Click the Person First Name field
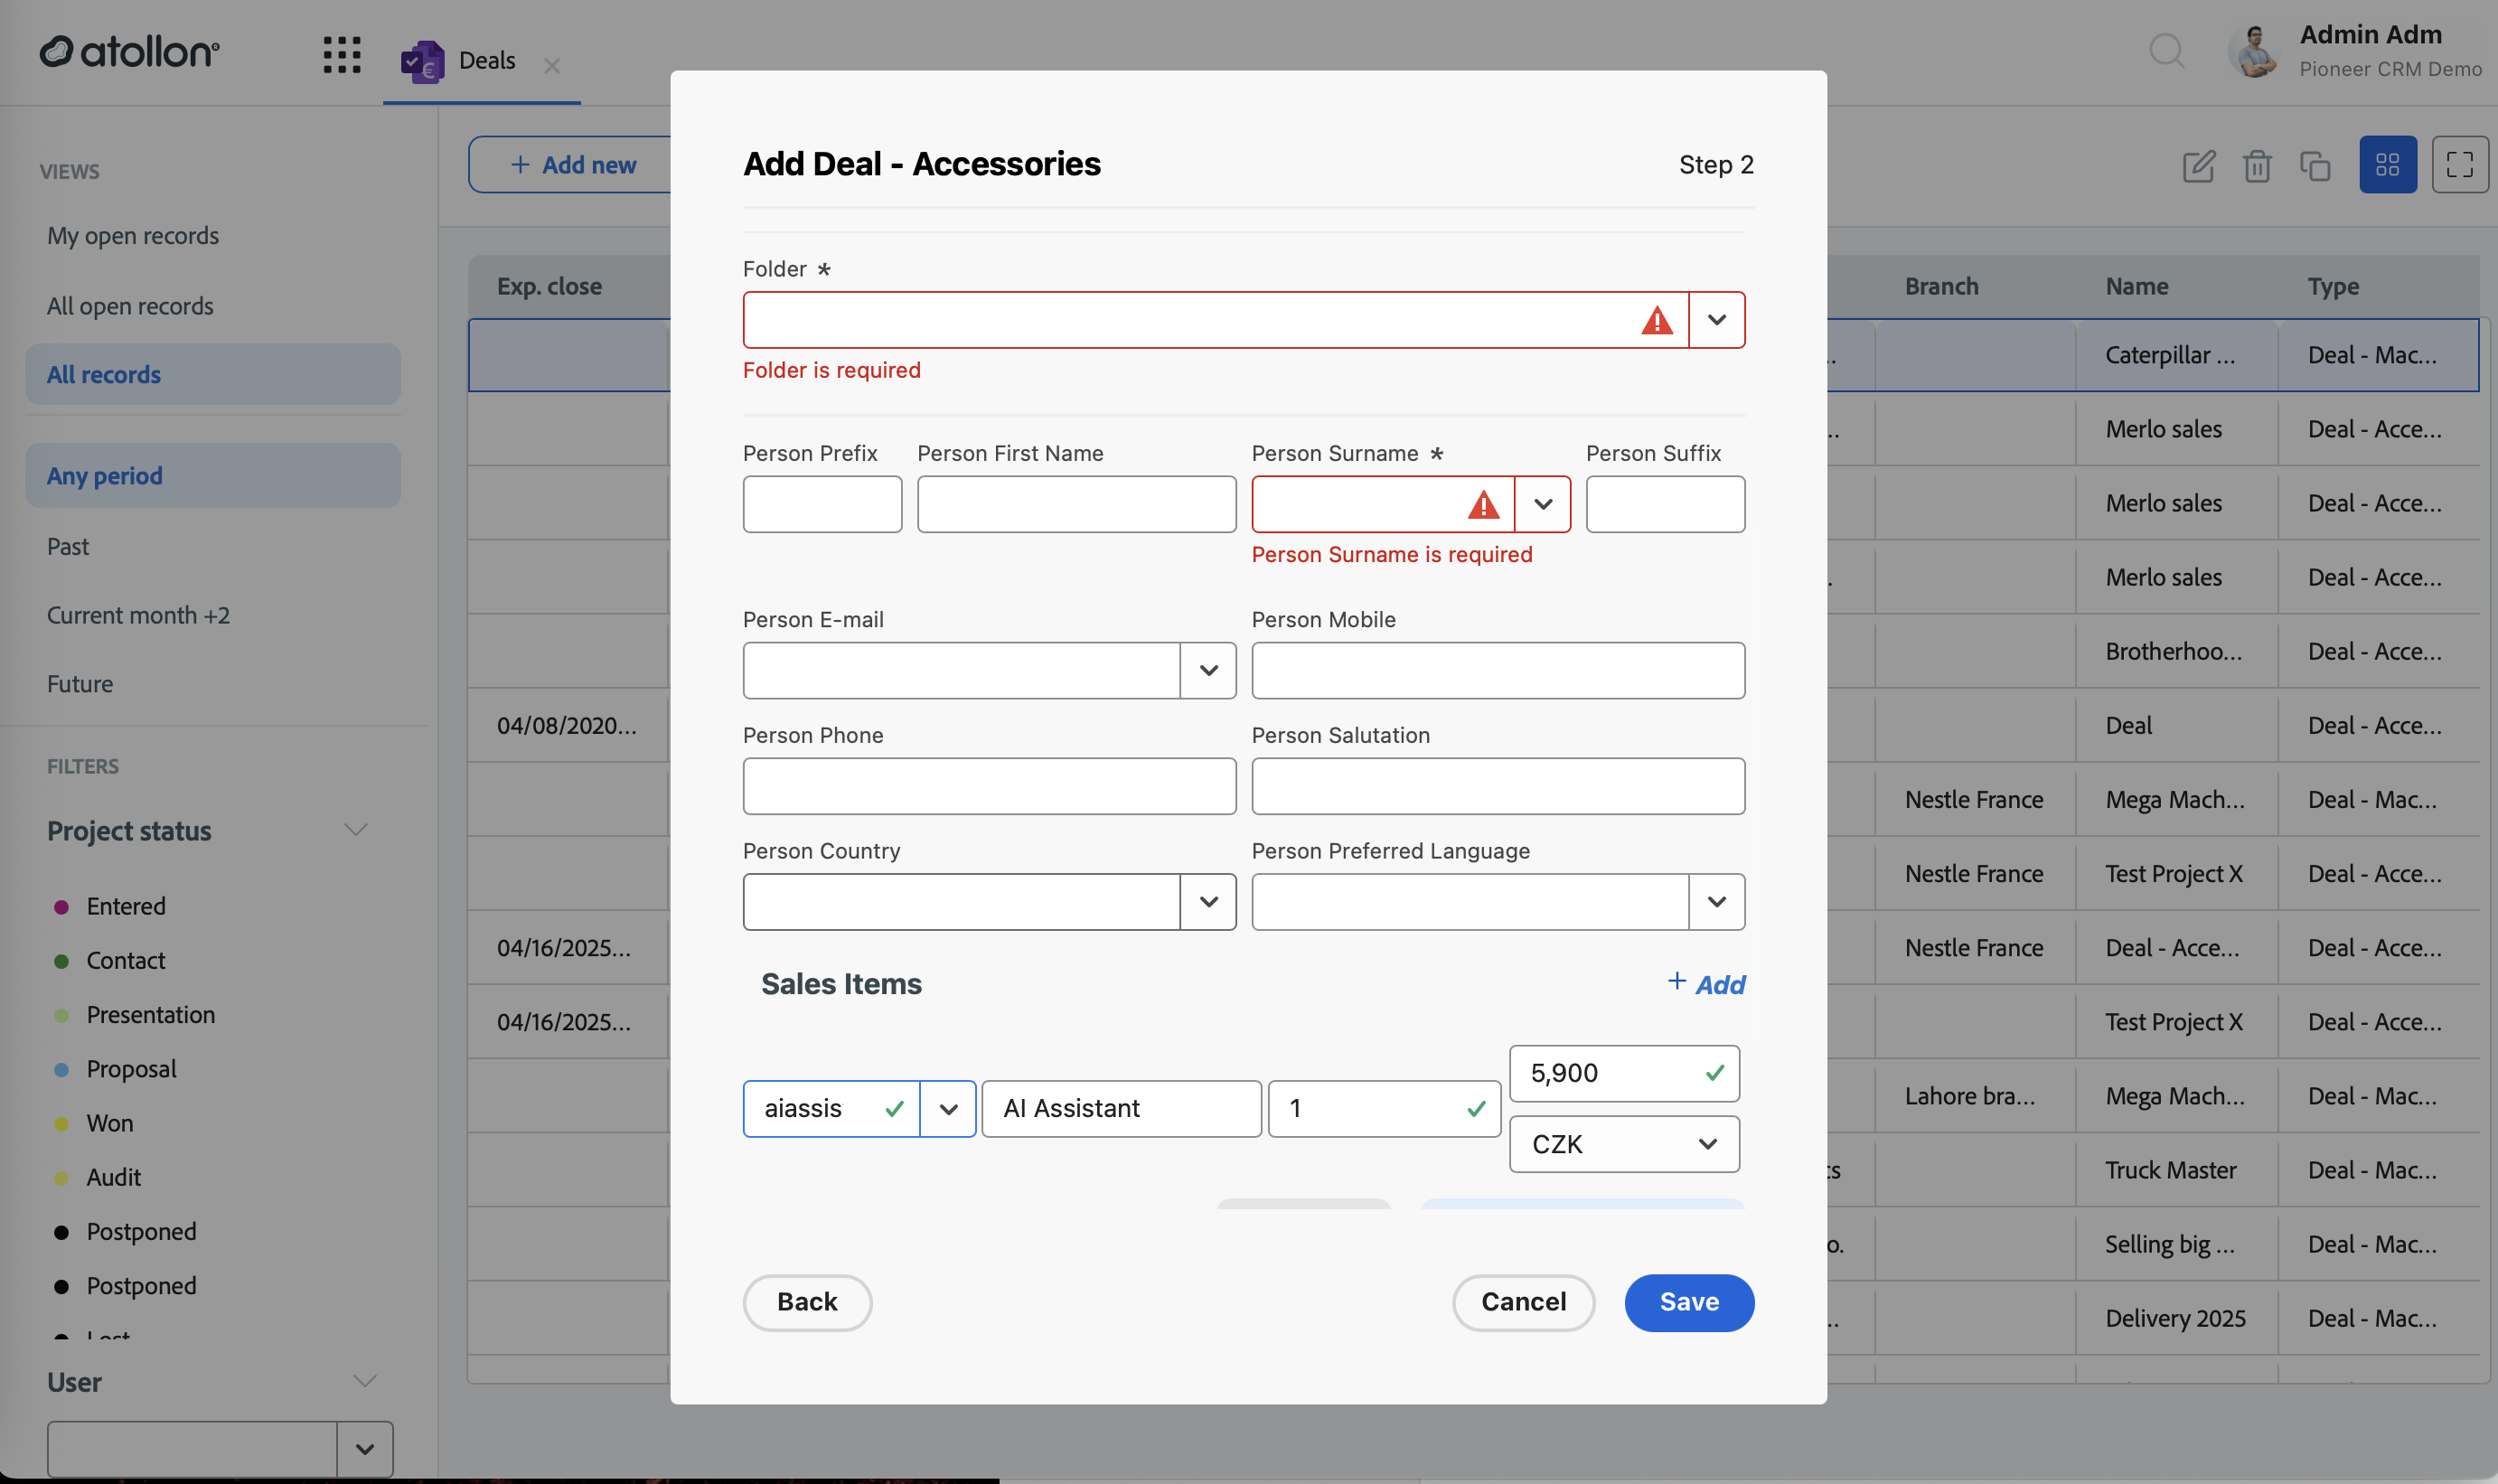 point(1077,504)
